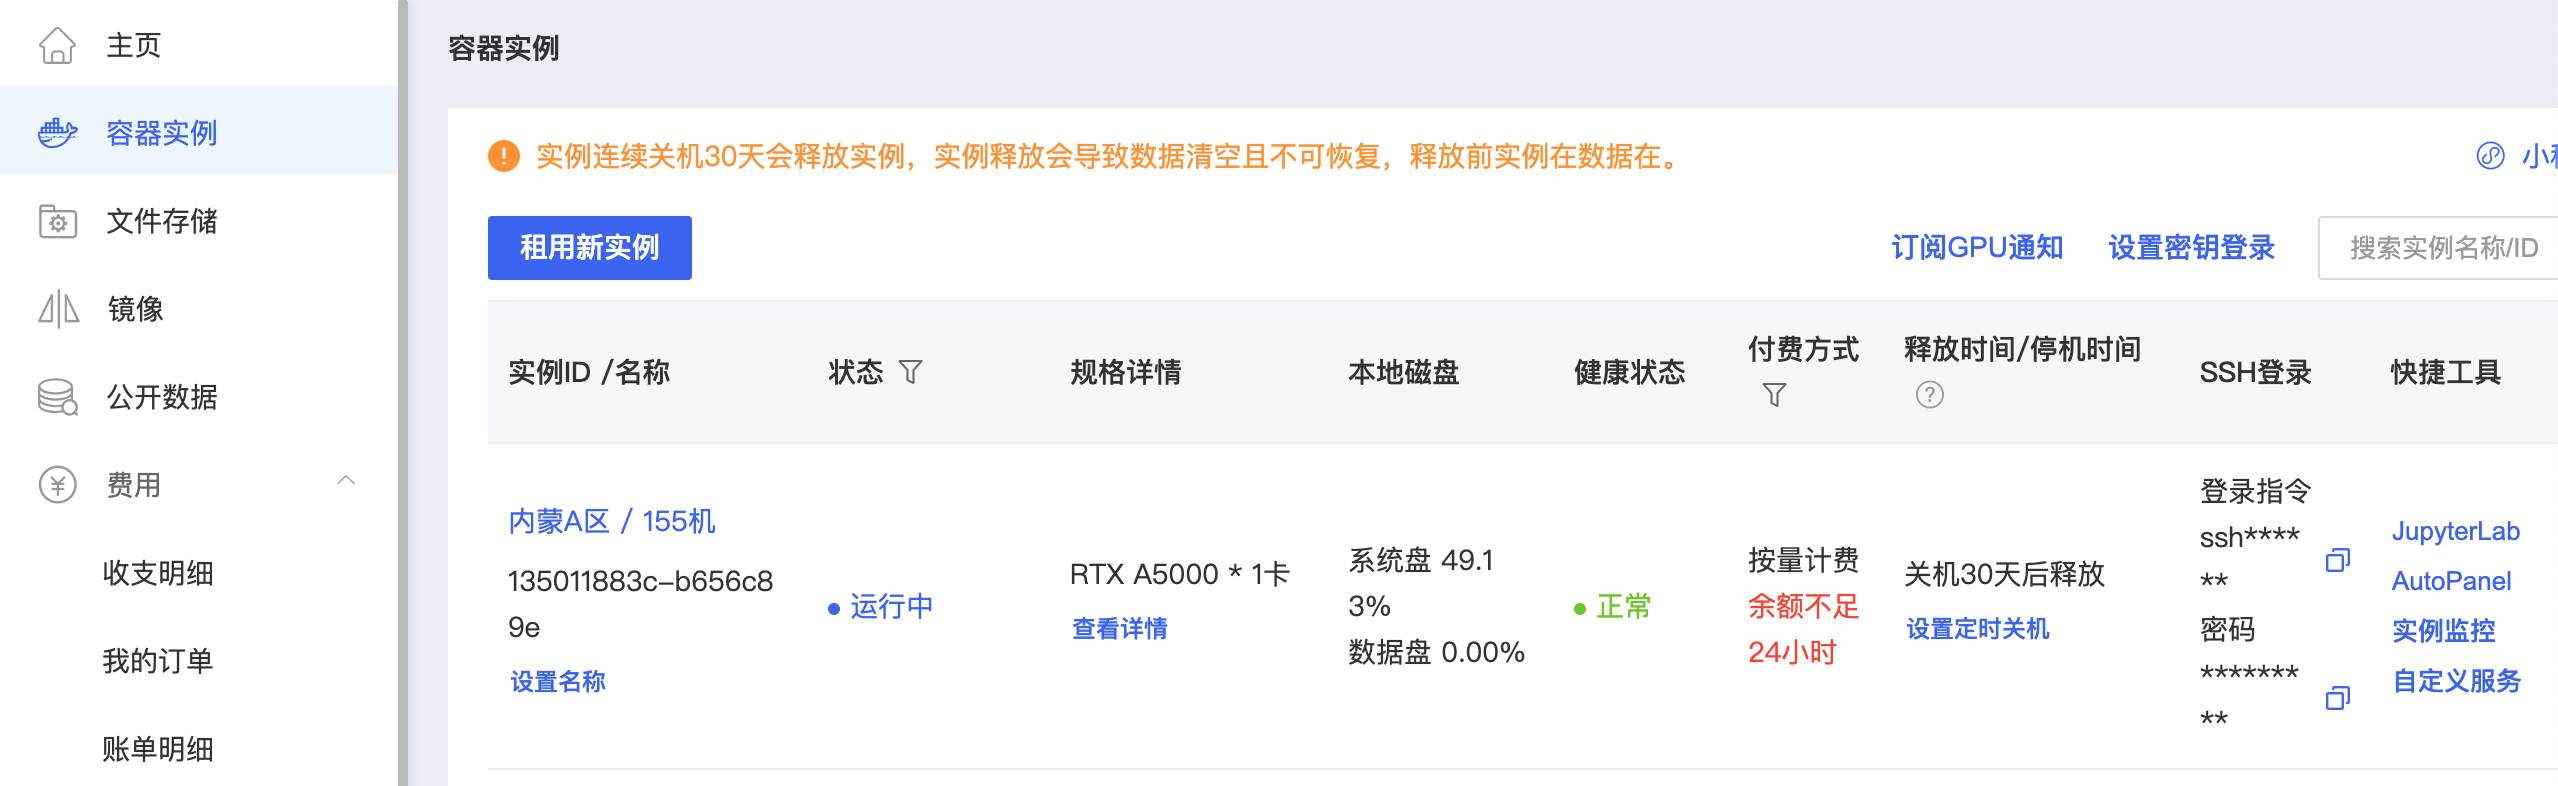Viewport: 2558px width, 786px height.
Task: Click the public data database icon
Action: coord(57,397)
